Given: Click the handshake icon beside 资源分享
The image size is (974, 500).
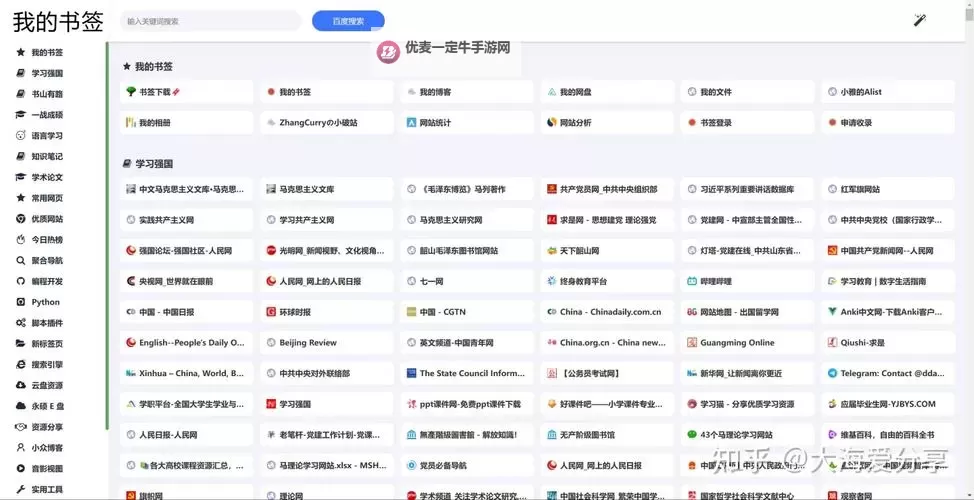Looking at the screenshot, I should coord(20,427).
